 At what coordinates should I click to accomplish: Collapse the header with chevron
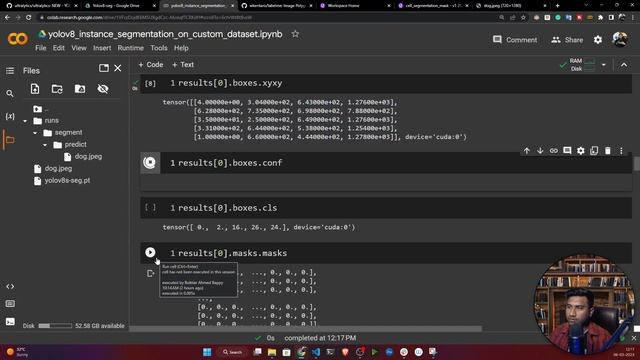[x=624, y=64]
